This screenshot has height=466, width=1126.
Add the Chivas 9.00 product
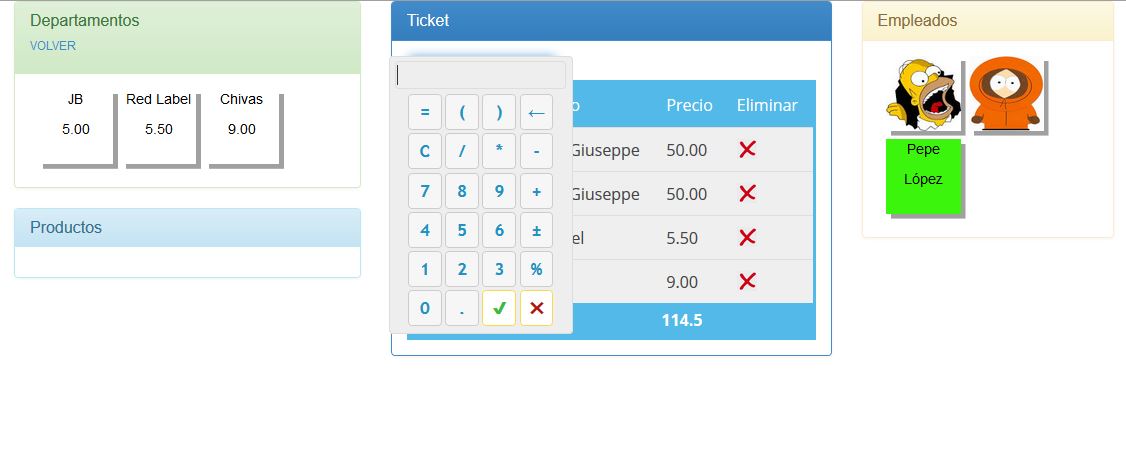[x=242, y=129]
